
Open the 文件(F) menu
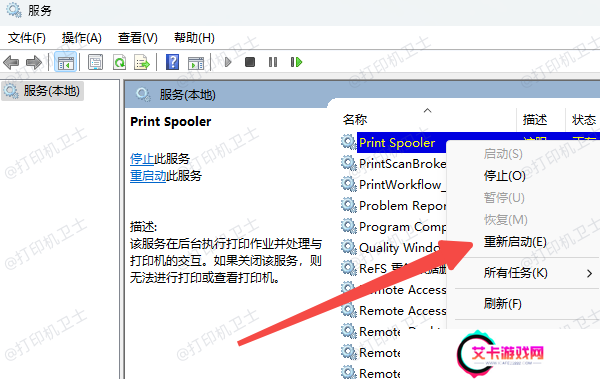point(27,38)
